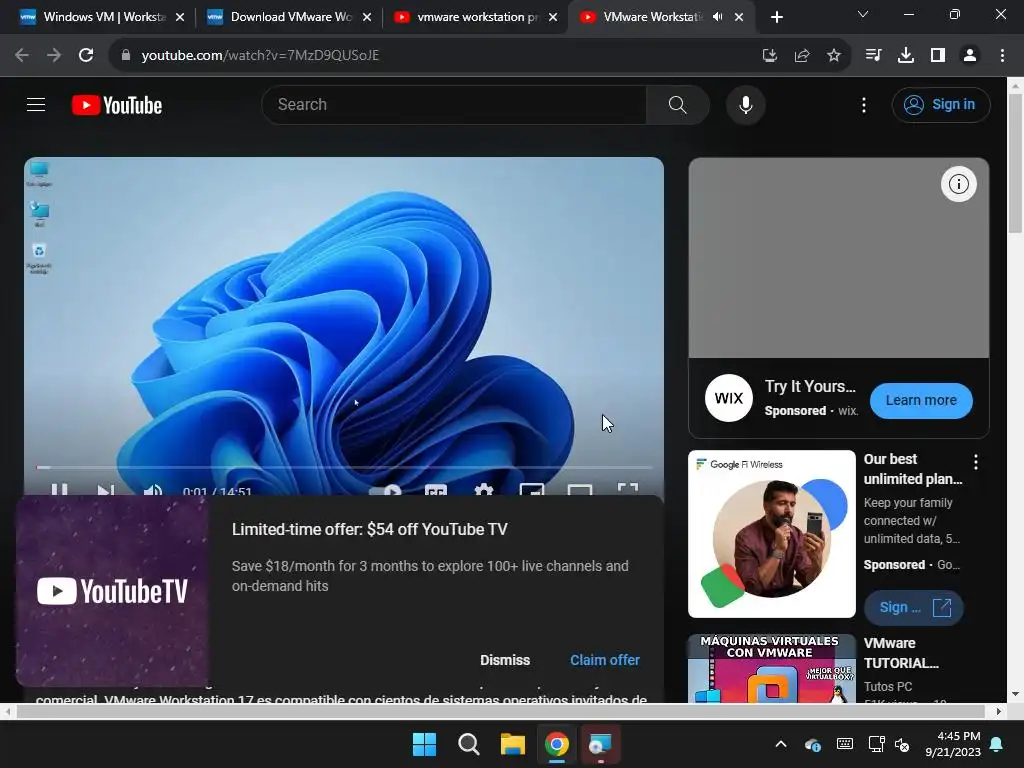Toggle subtitles closed captions
Image resolution: width=1024 pixels, height=768 pixels.
[x=436, y=490]
